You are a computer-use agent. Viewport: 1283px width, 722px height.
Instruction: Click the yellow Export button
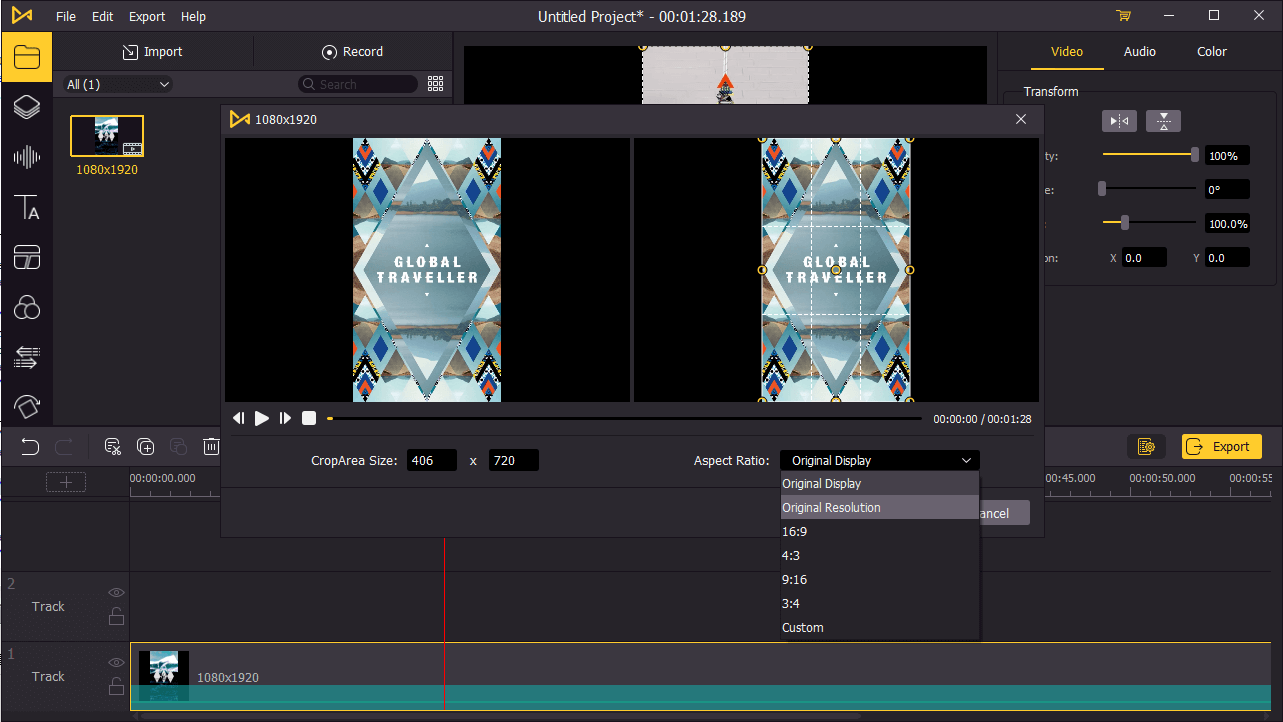tap(1222, 447)
